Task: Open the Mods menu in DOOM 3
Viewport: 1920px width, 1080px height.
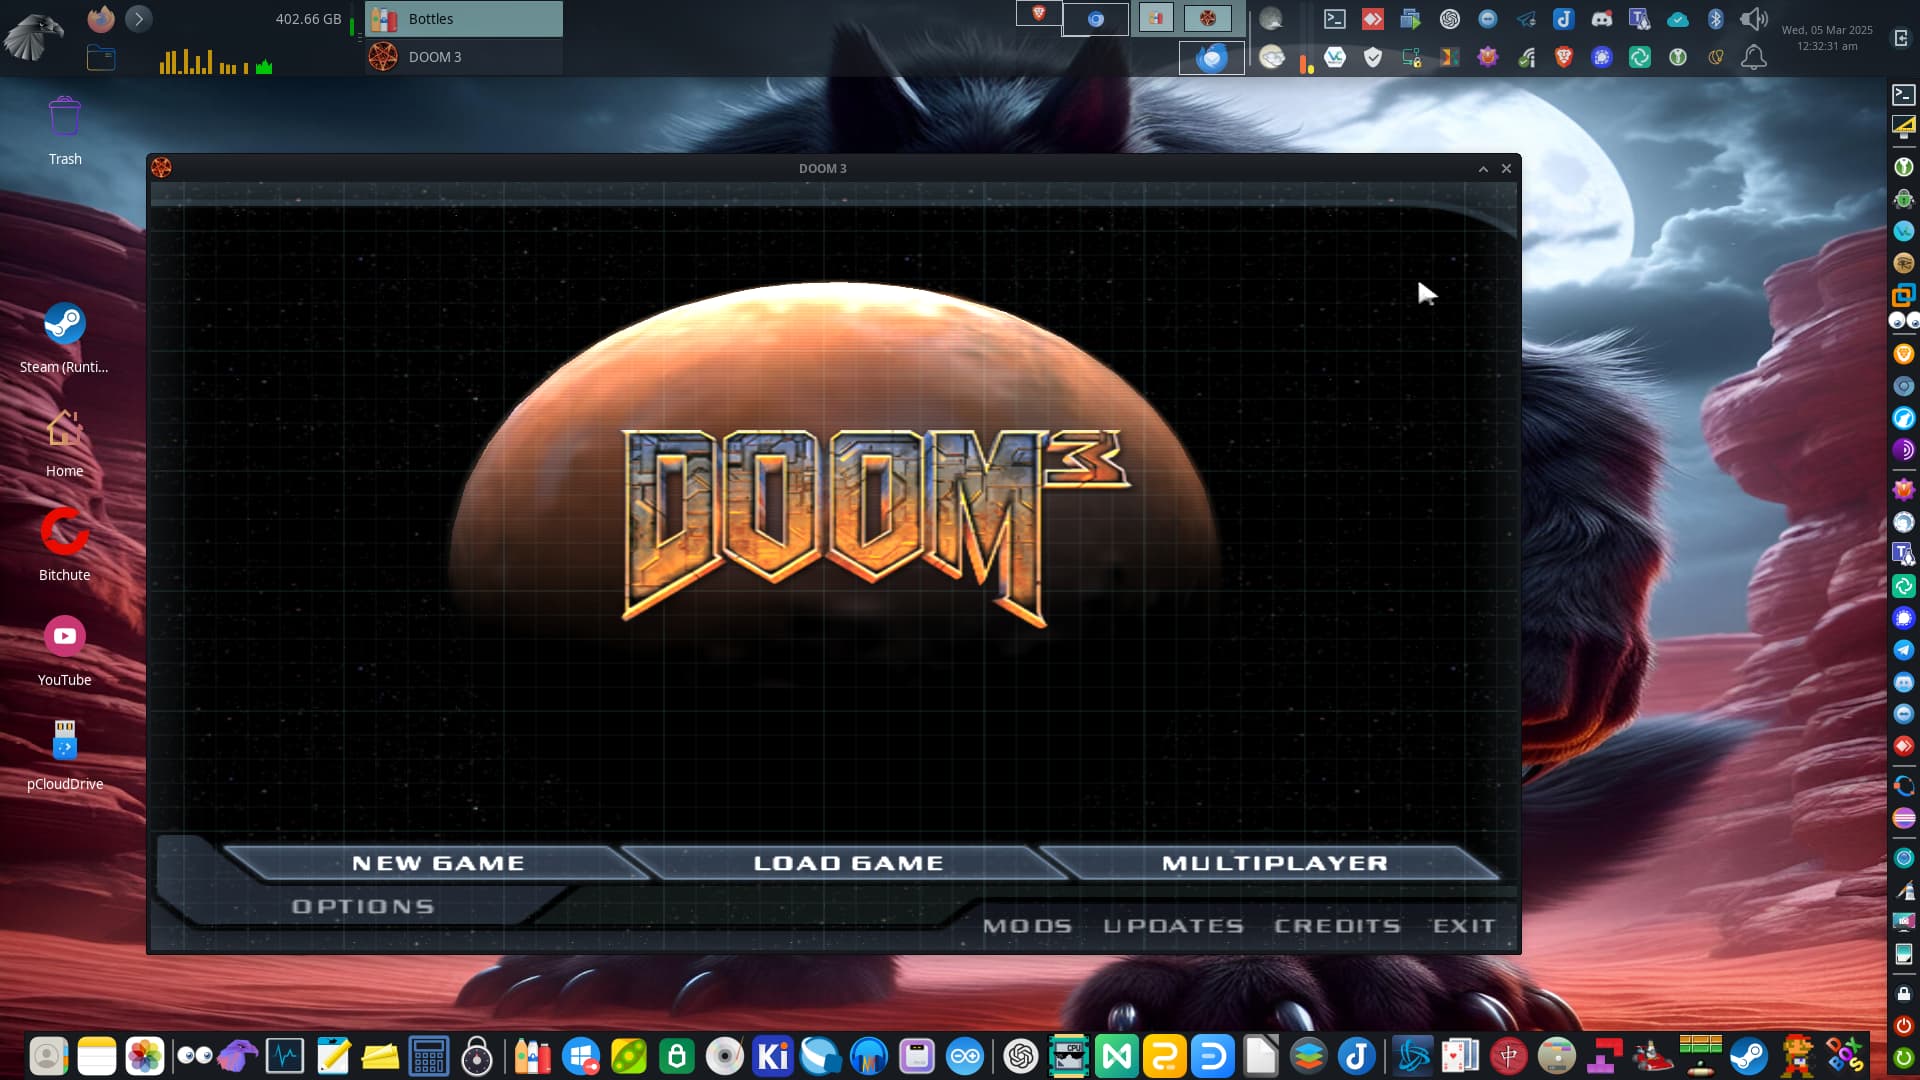Action: click(x=1027, y=926)
